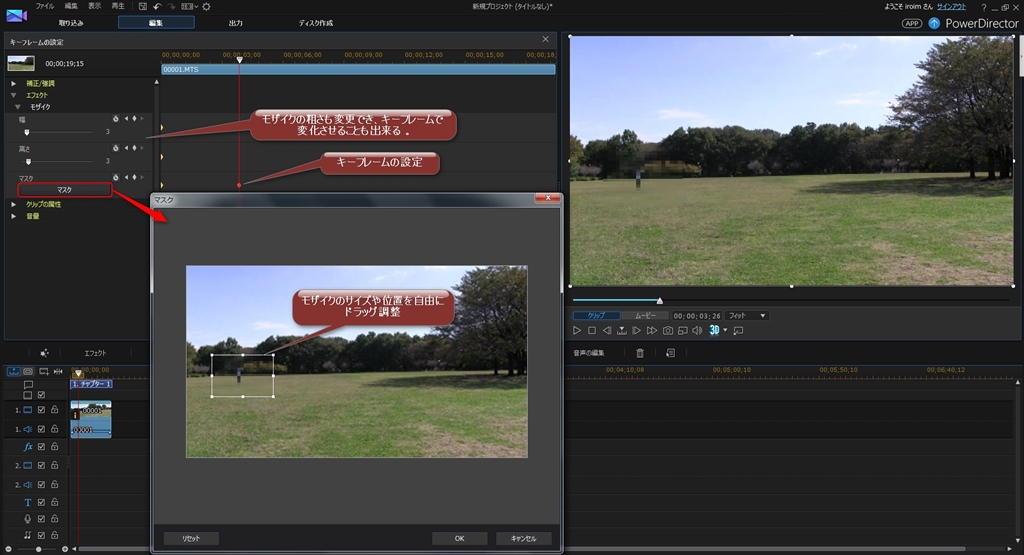Toggle the lock on video track 1

(54, 410)
